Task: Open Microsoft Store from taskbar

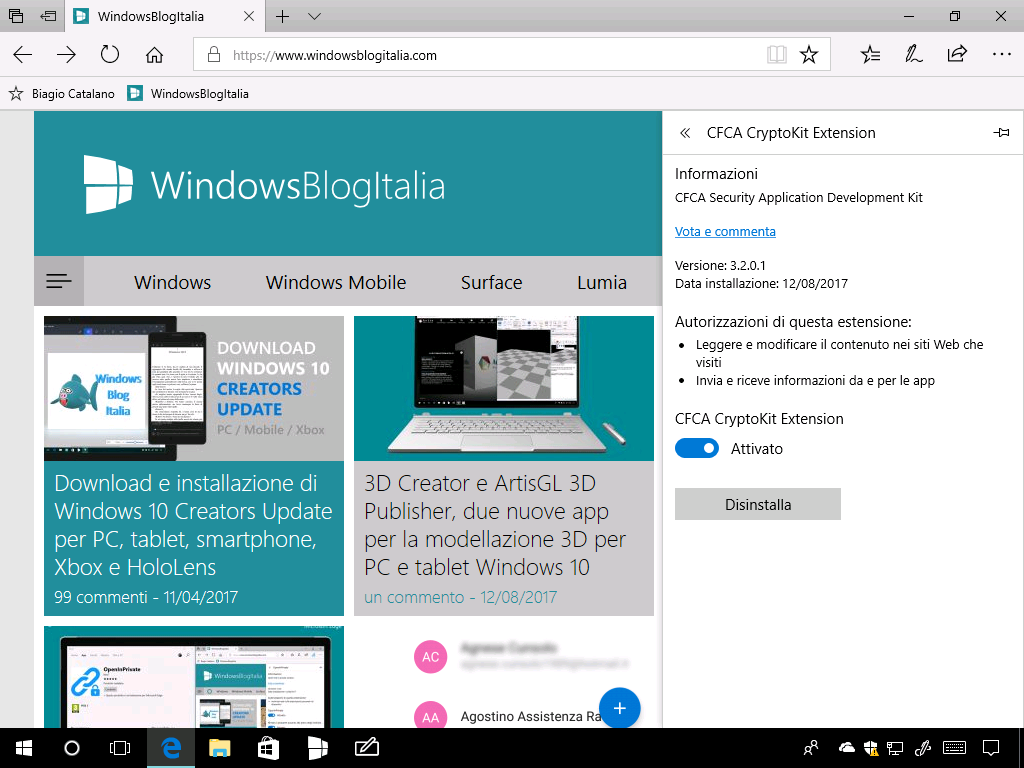Action: click(x=268, y=748)
